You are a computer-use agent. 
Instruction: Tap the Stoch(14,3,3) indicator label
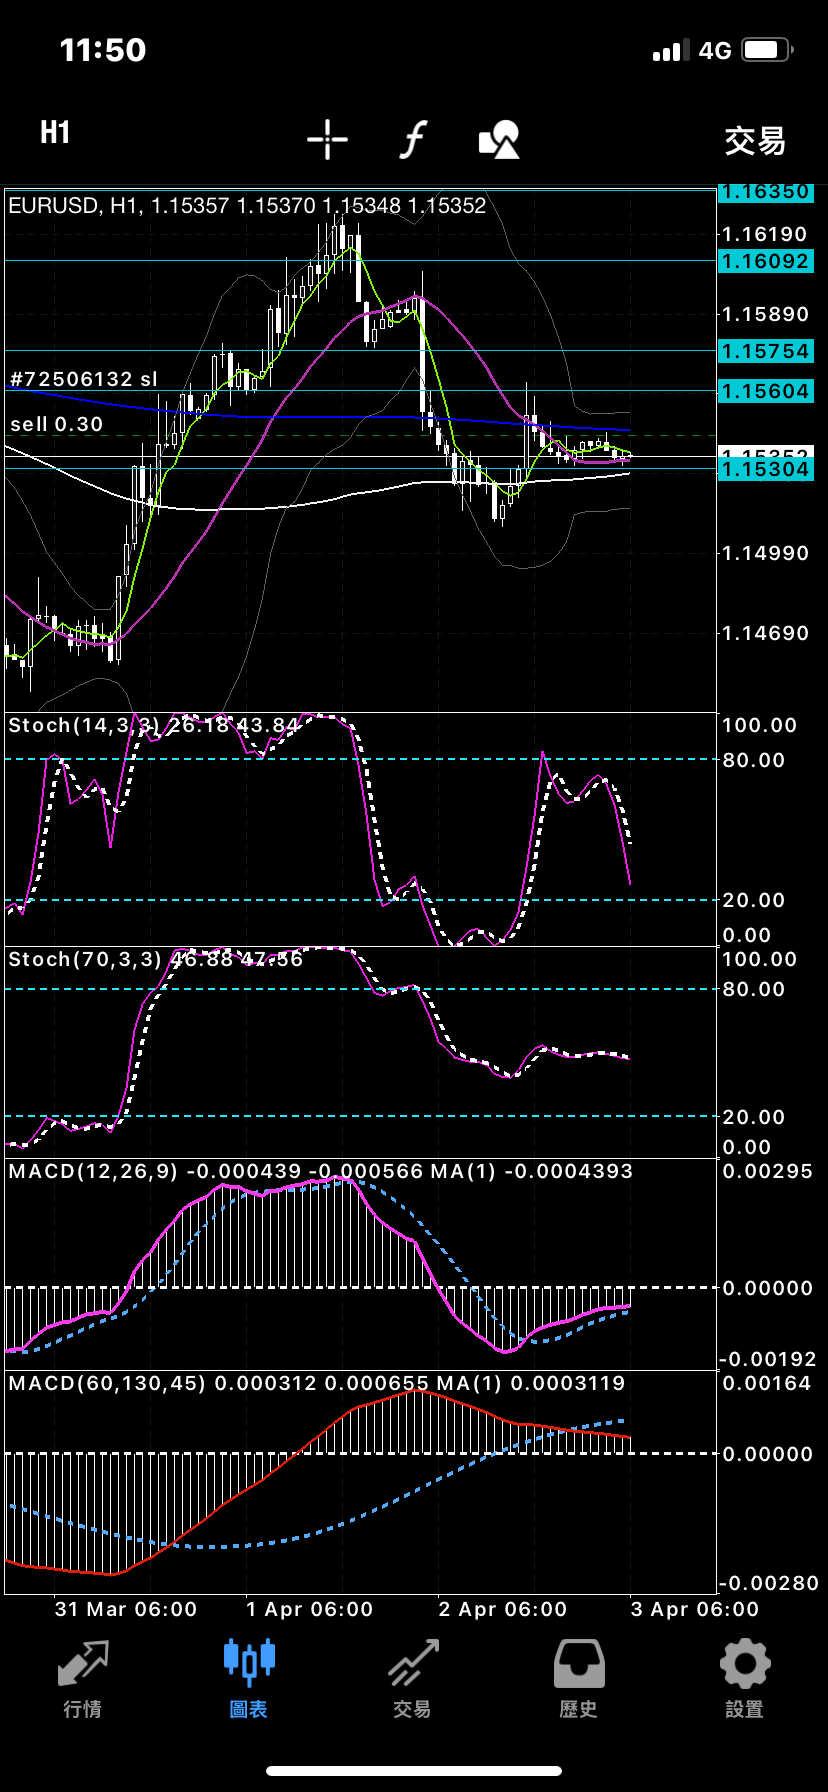click(85, 725)
